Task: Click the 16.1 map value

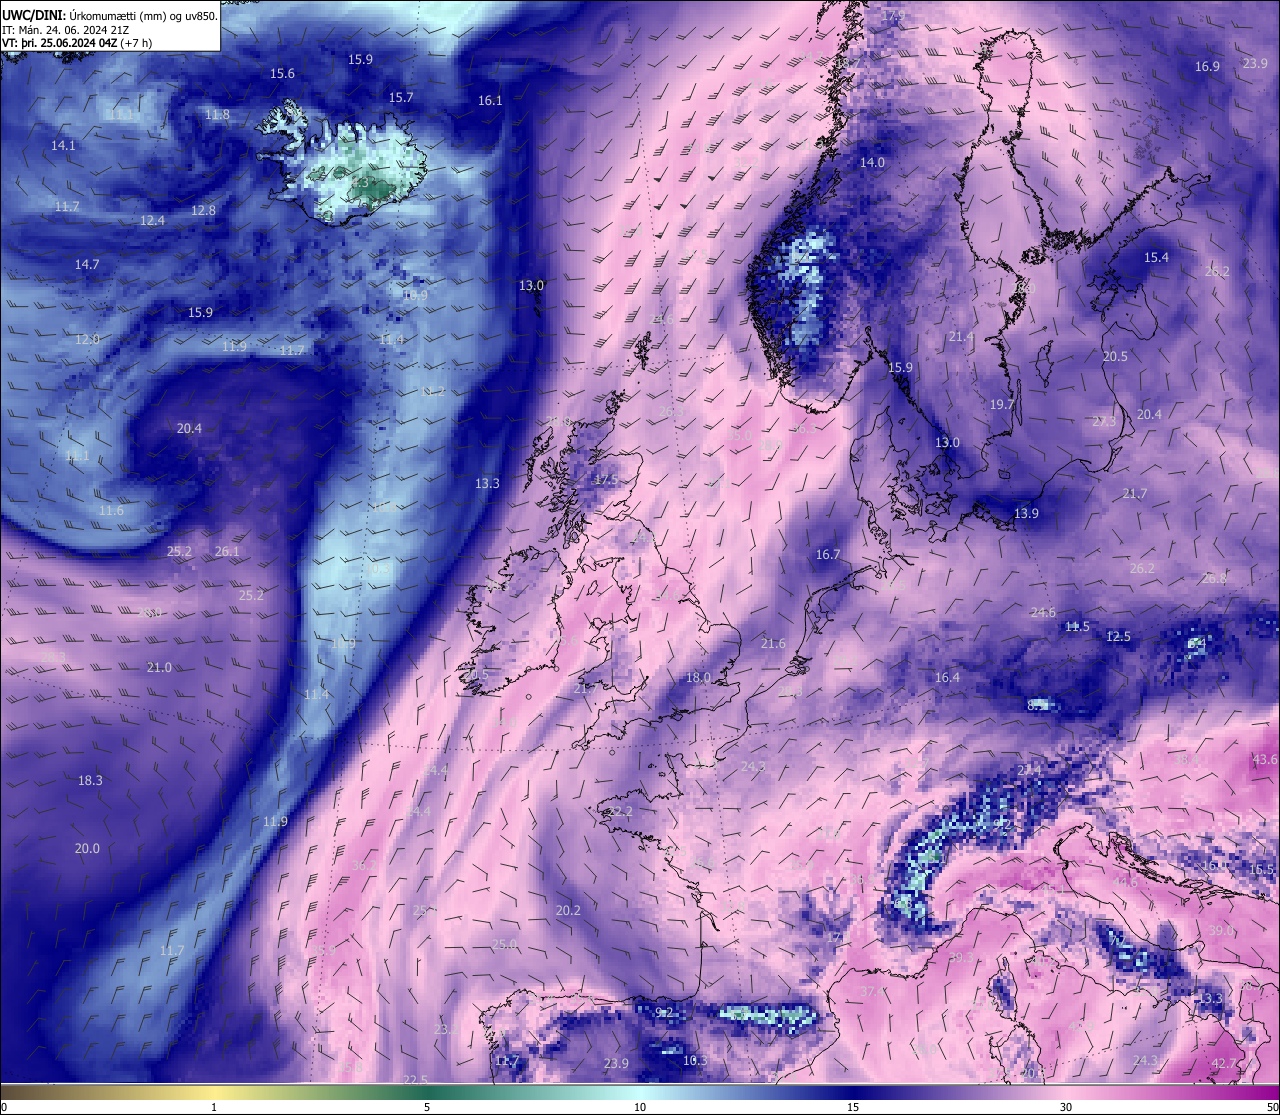Action: 490,101
